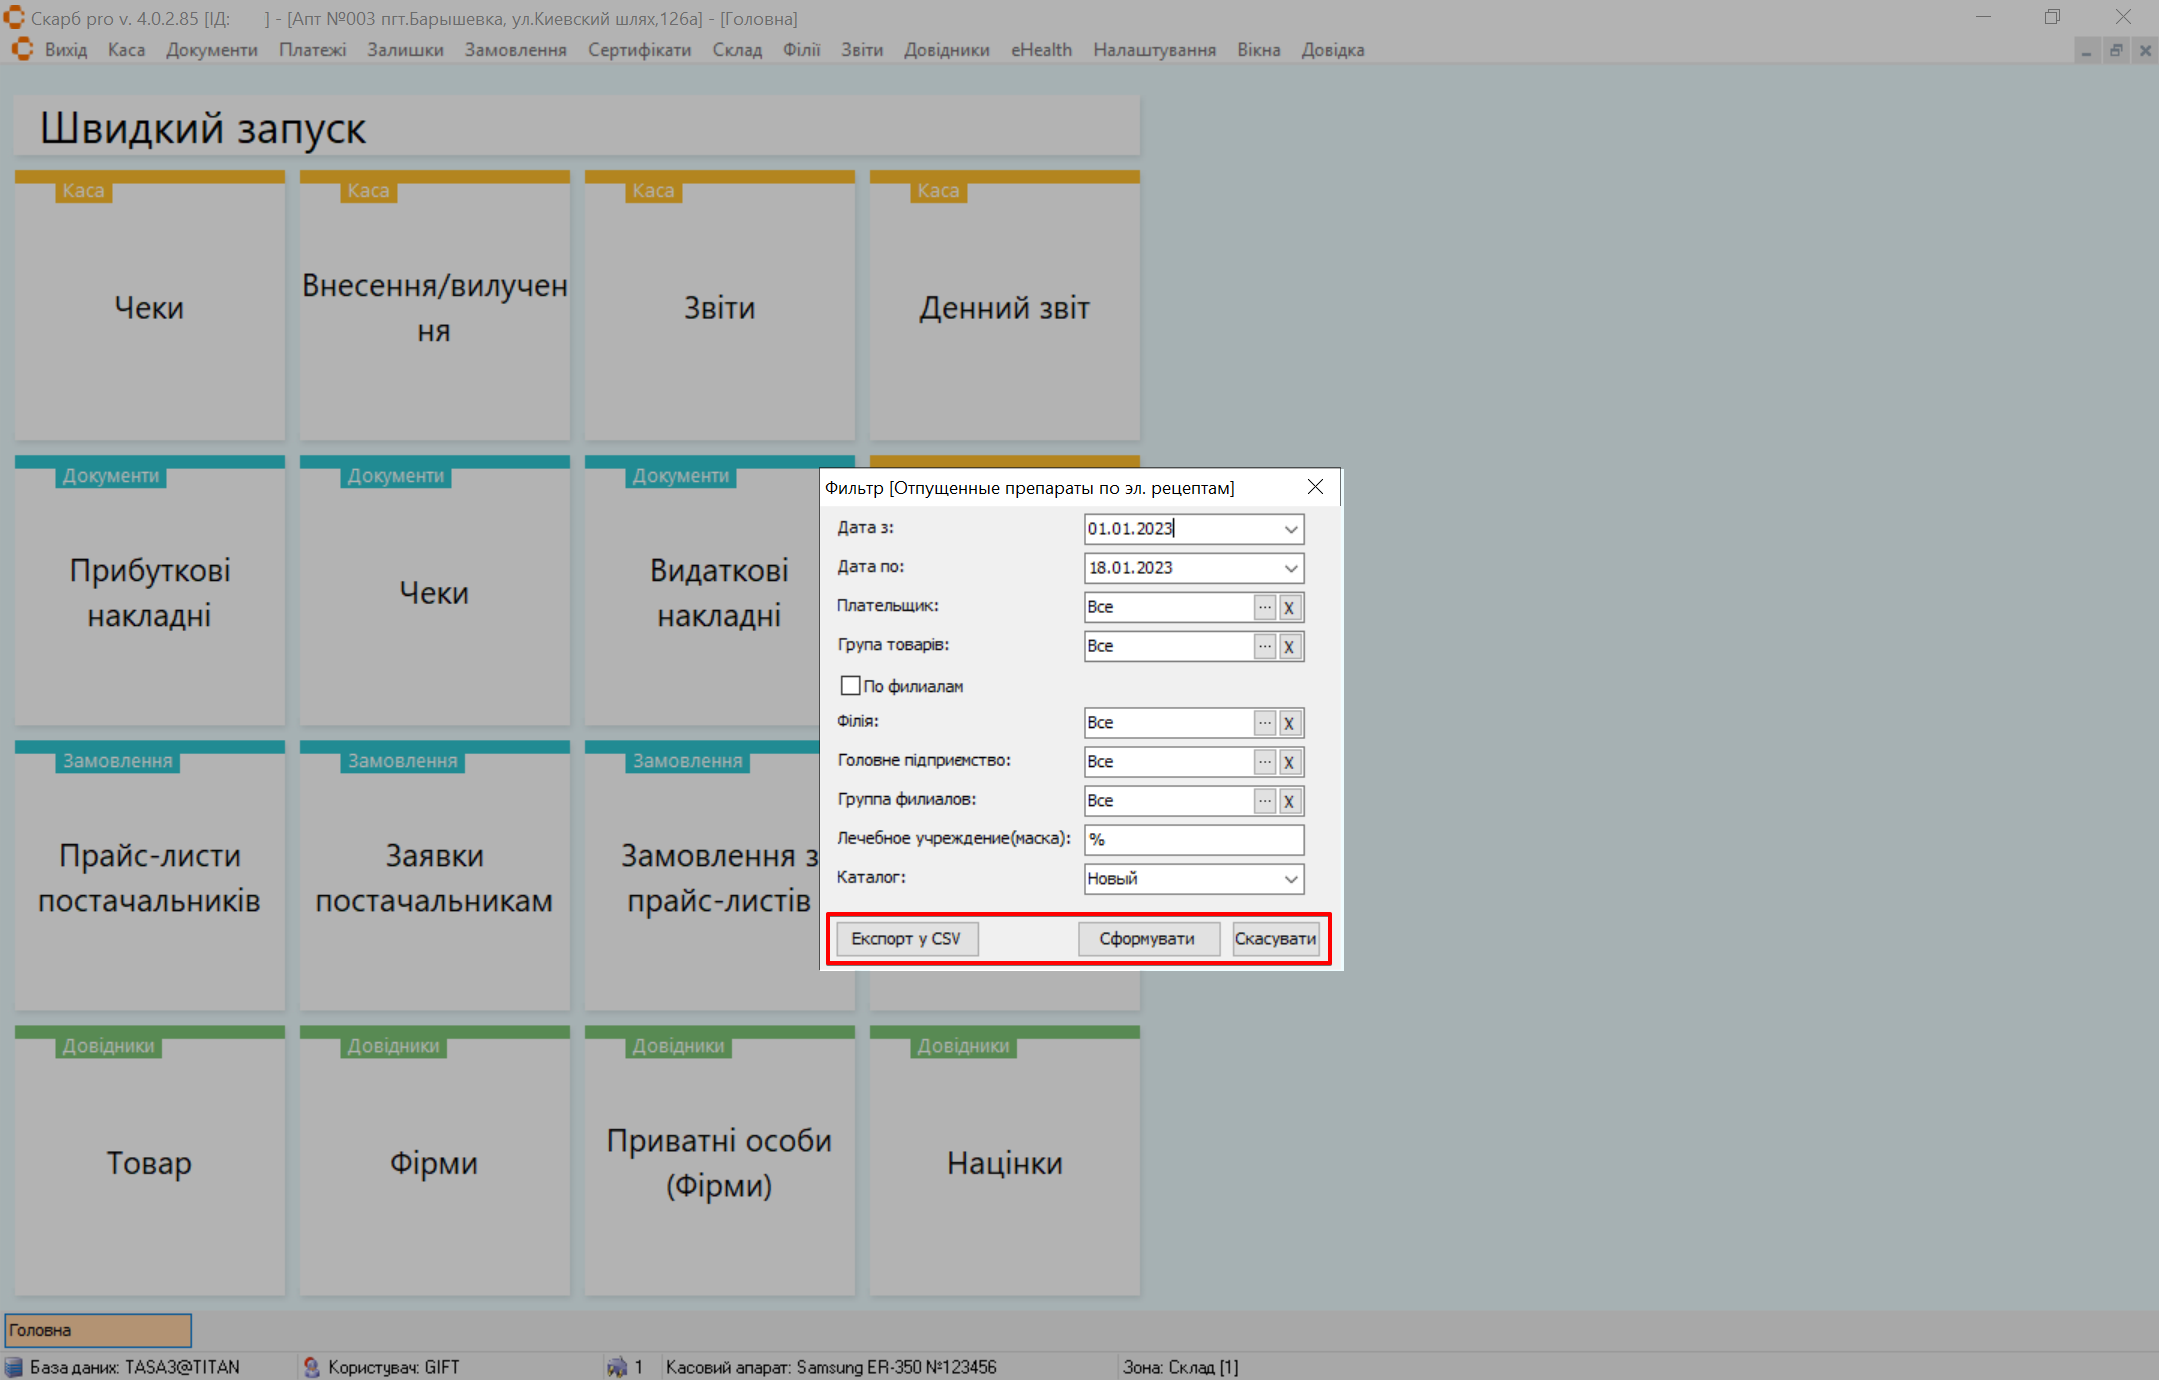Expand the Дата з date dropdown

[1290, 529]
